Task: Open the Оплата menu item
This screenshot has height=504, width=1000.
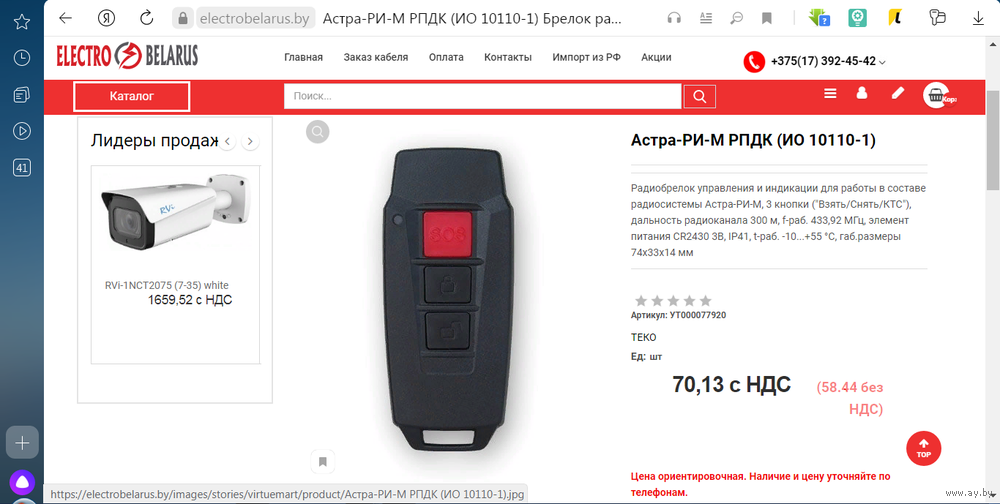Action: [446, 57]
